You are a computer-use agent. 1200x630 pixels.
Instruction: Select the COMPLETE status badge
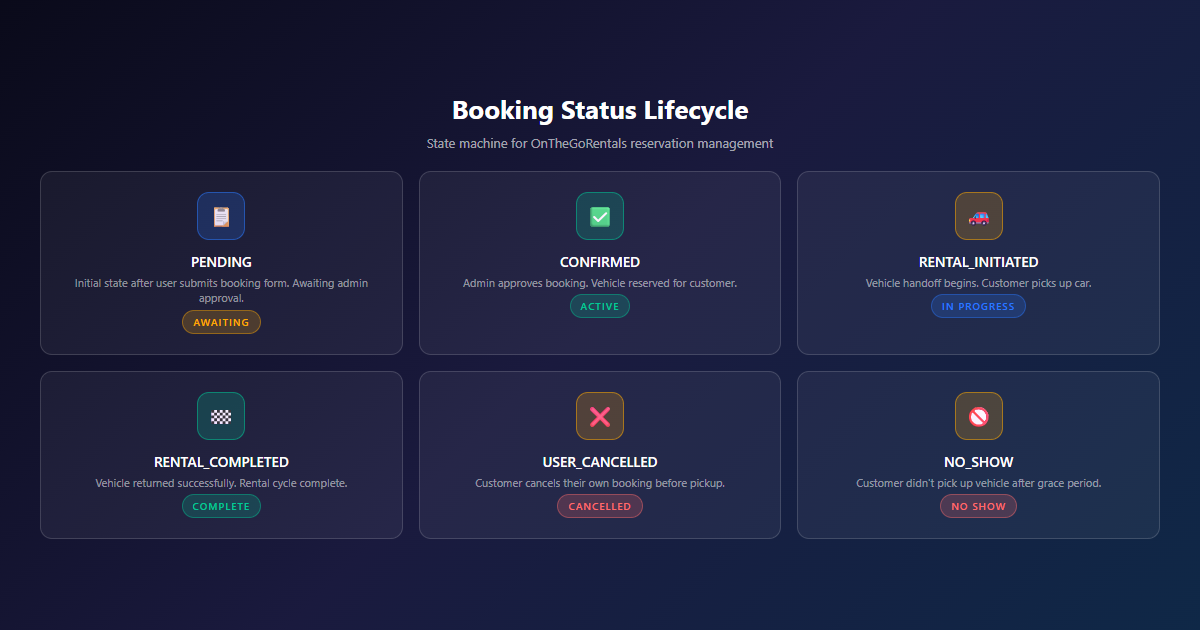click(221, 506)
